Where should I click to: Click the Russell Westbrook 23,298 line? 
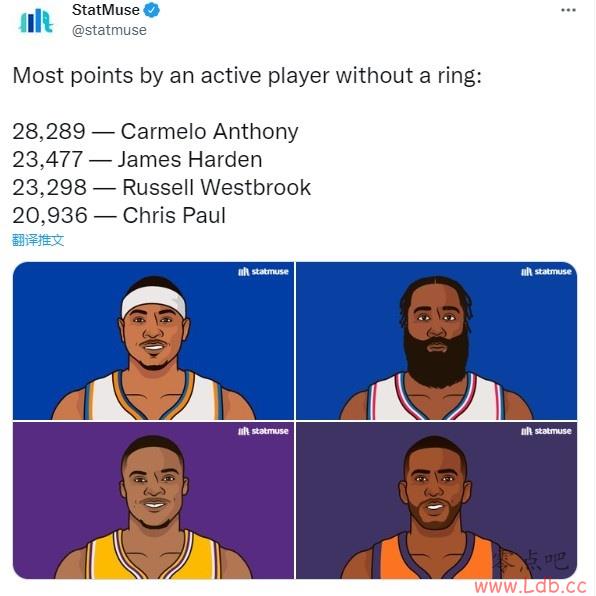162,187
